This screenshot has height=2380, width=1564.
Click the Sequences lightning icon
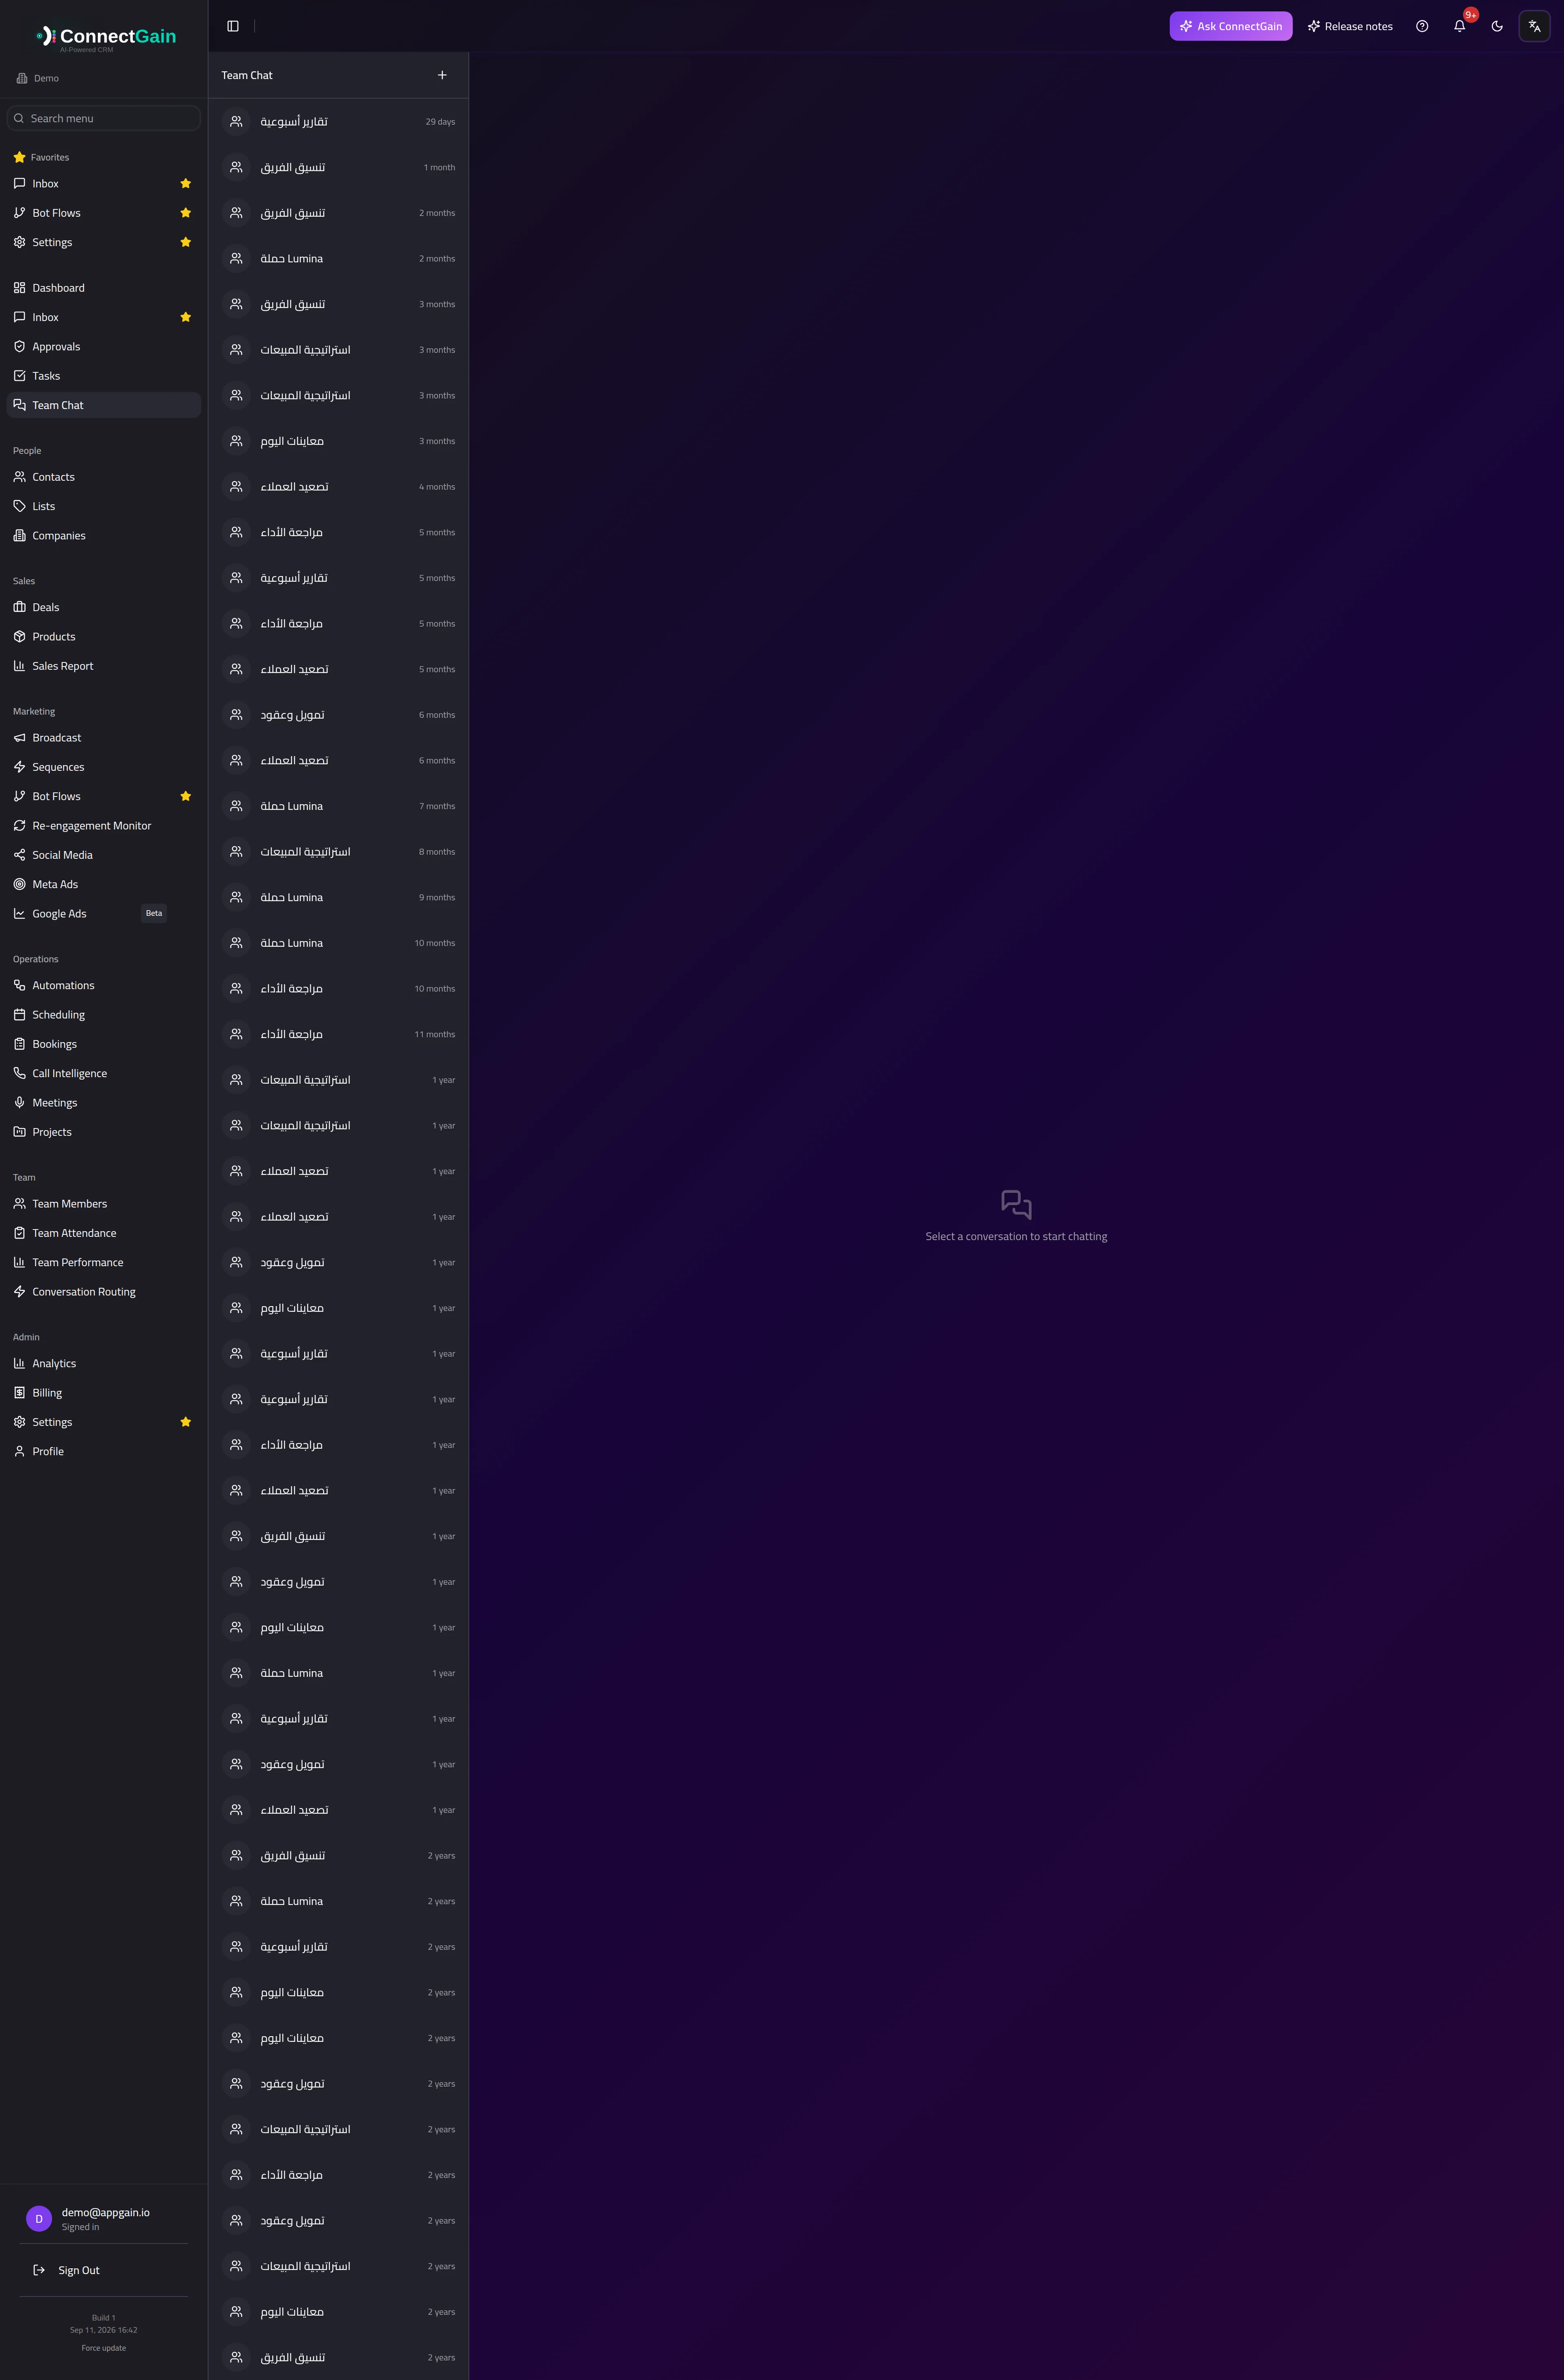19,767
